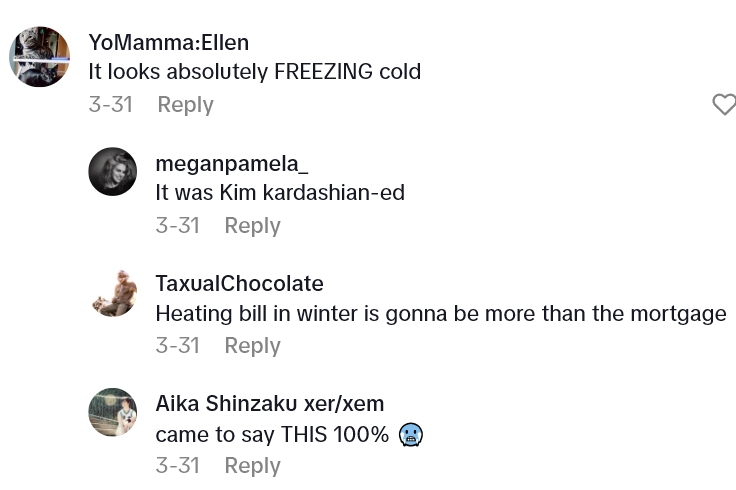Select the "It looks absolutely FREEZING cold" comment

pyautogui.click(x=254, y=72)
